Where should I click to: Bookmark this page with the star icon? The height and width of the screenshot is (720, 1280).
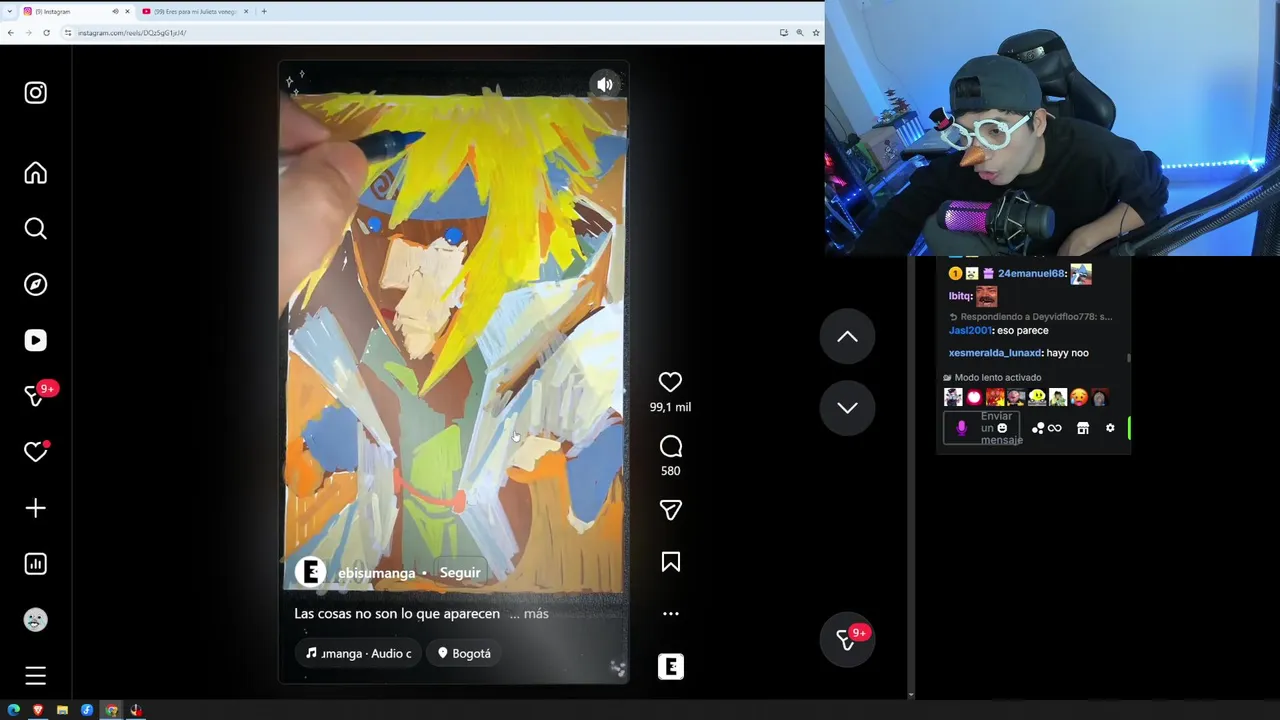pos(815,33)
